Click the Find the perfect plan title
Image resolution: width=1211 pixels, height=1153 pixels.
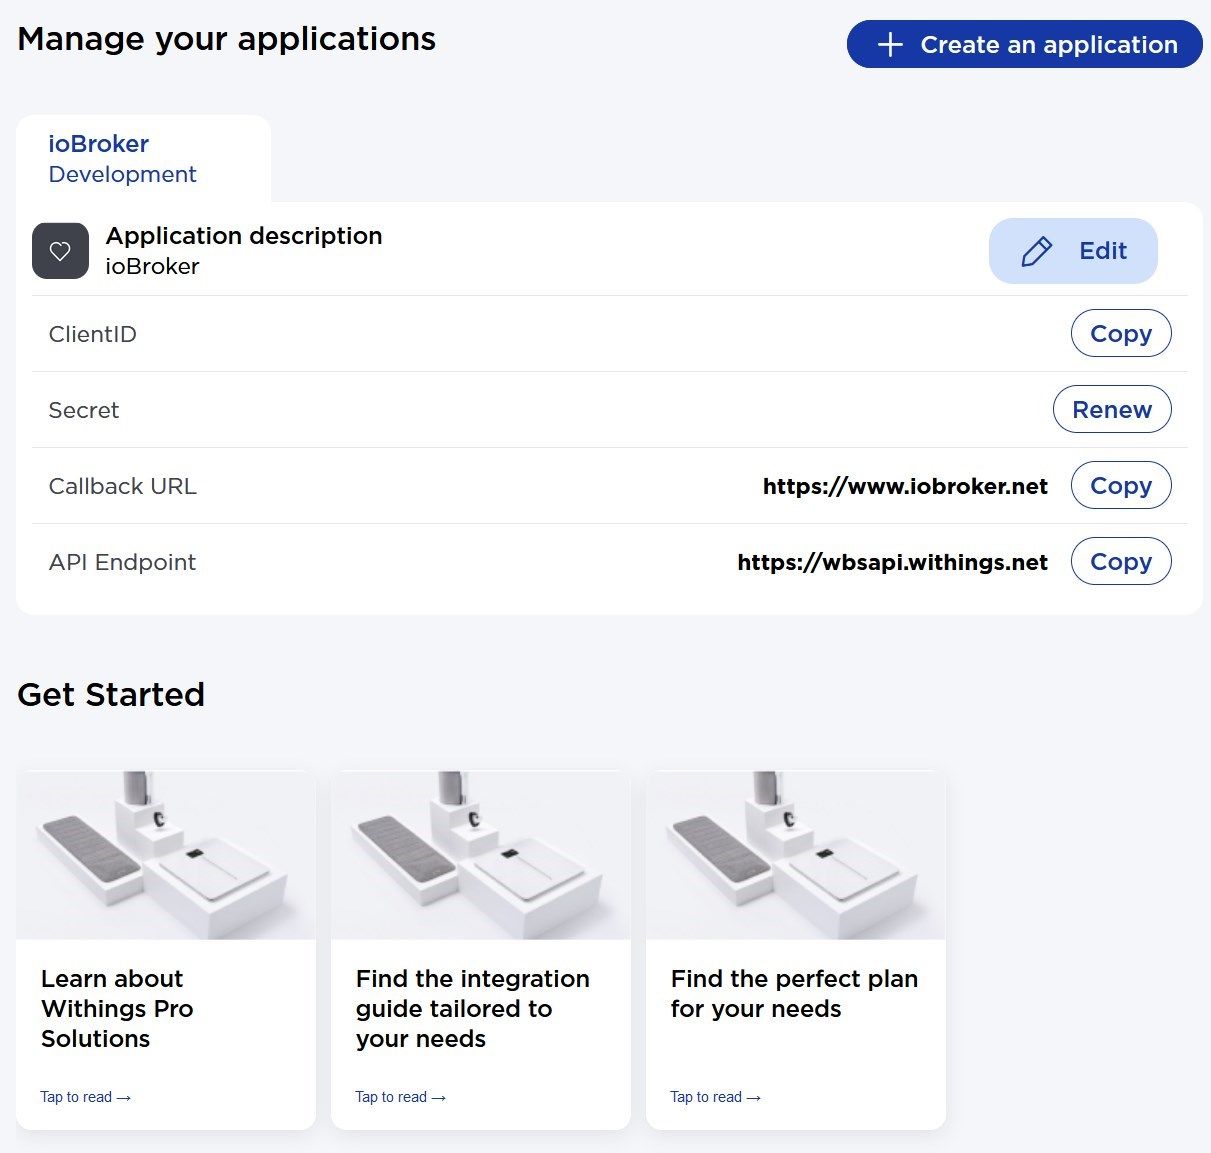tap(794, 993)
